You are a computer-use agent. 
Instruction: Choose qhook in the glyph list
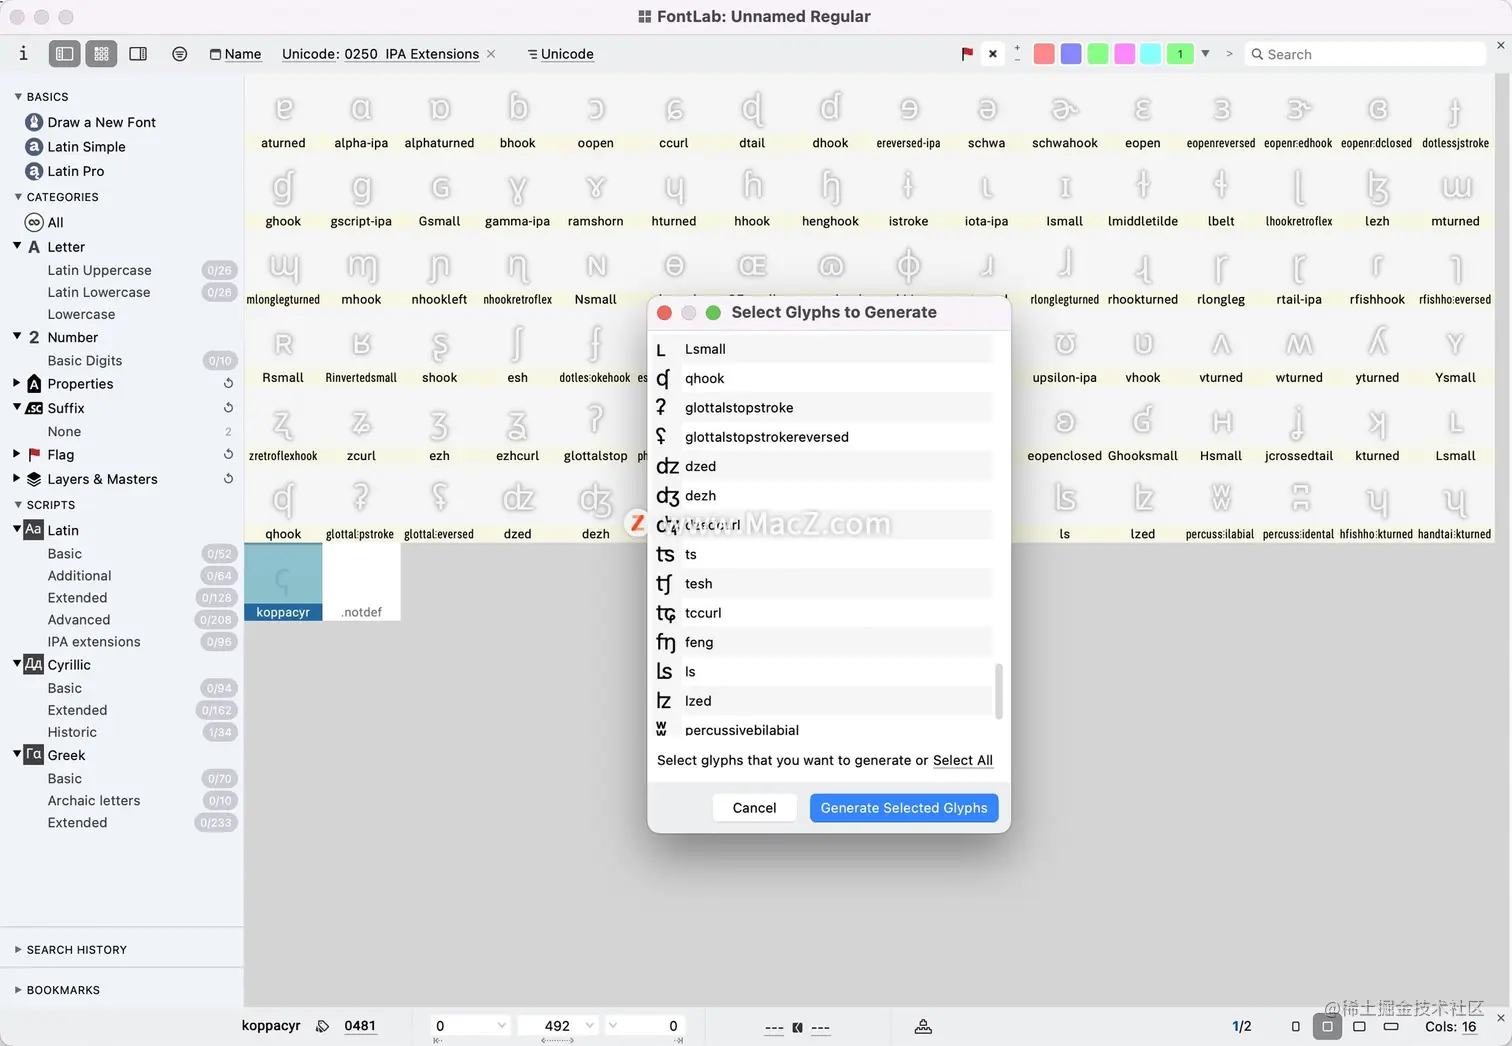coord(822,378)
